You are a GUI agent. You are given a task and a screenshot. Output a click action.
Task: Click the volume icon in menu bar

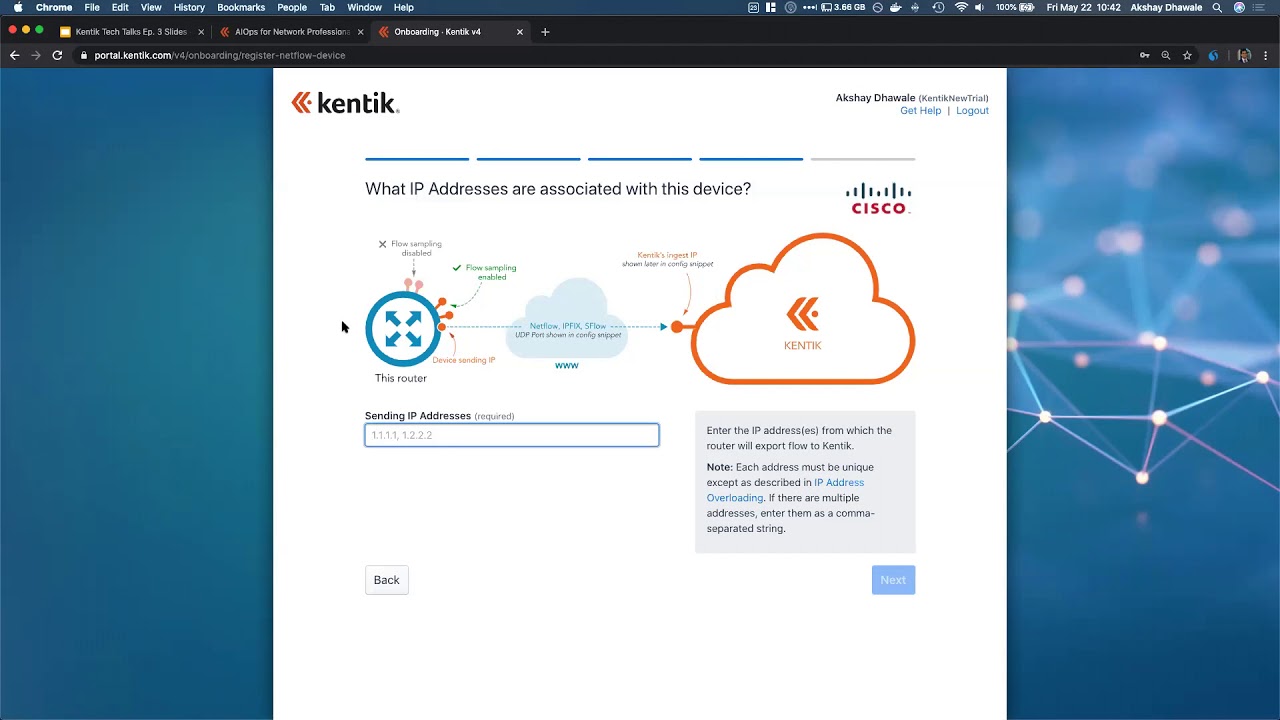(981, 7)
